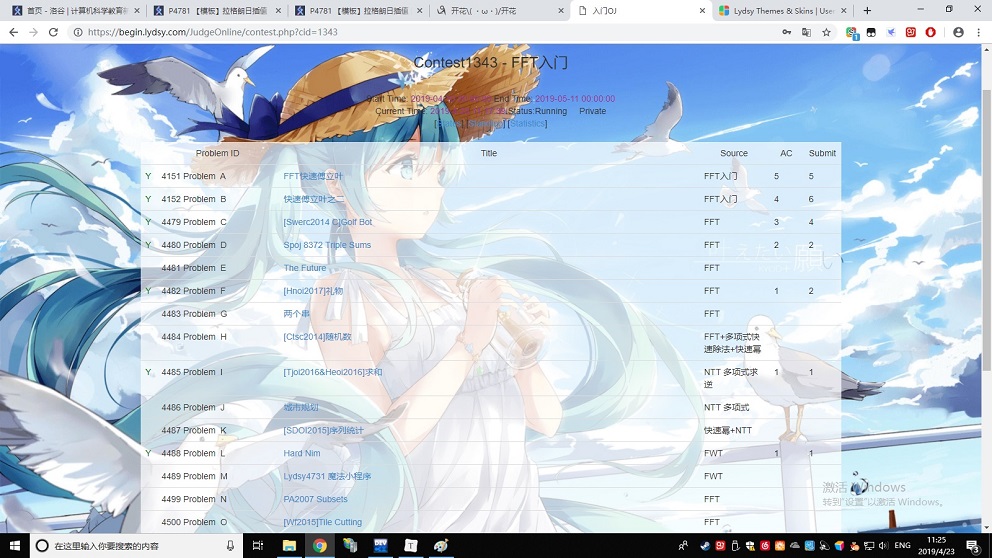Image resolution: width=992 pixels, height=558 pixels.
Task: Open problem FFT快速傅立叶
Action: [x=313, y=176]
